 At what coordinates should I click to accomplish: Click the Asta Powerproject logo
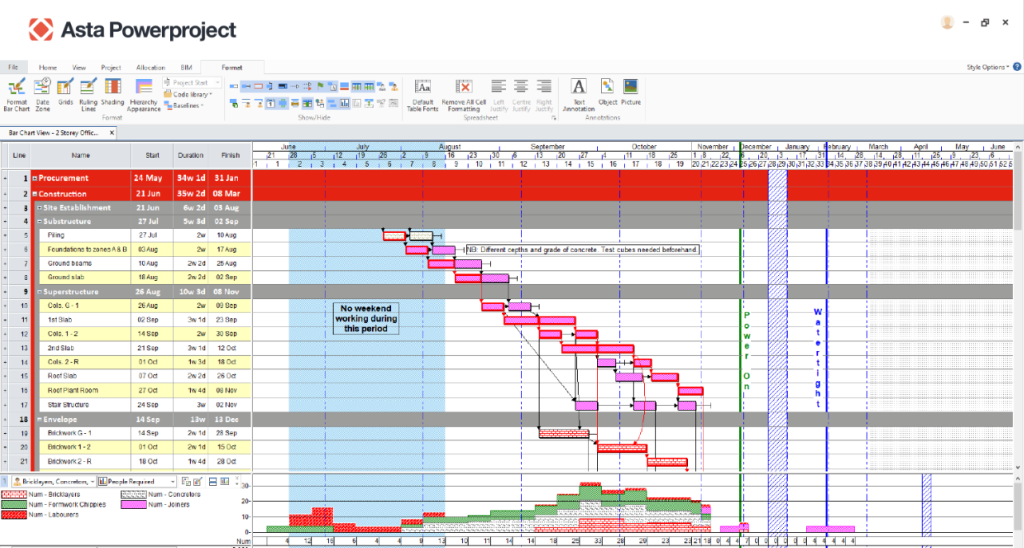pyautogui.click(x=133, y=29)
